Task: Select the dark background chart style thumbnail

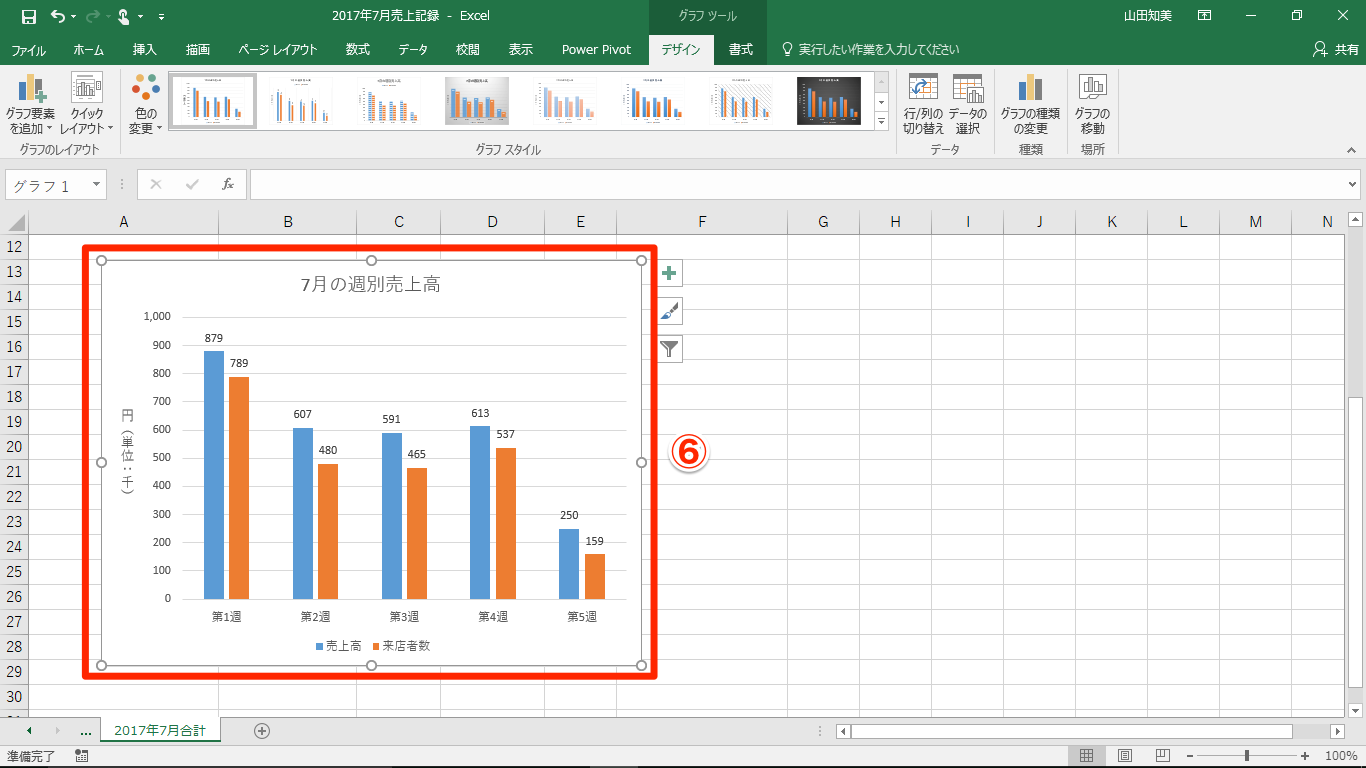Action: (829, 101)
